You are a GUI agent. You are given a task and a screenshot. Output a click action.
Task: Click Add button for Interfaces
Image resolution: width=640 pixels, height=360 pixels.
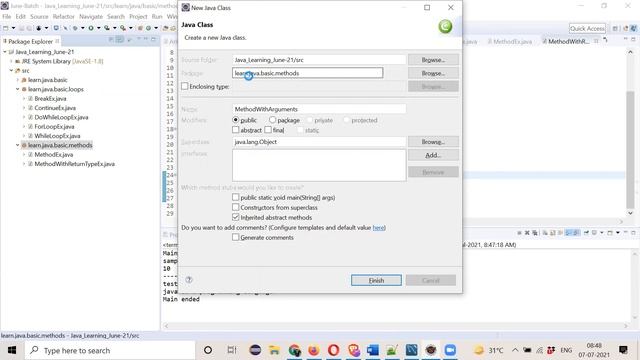433,155
